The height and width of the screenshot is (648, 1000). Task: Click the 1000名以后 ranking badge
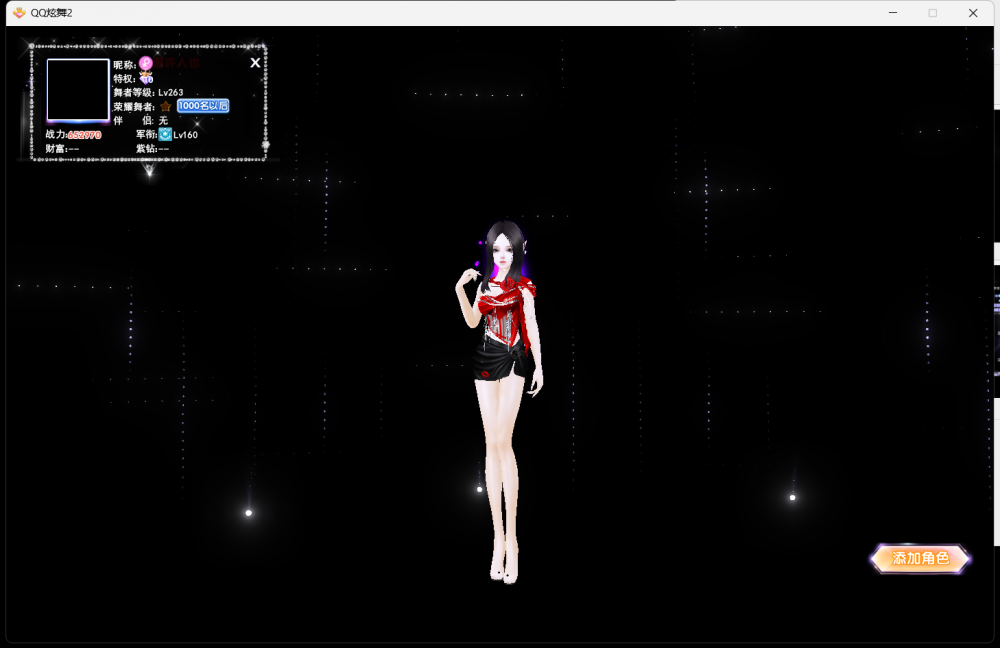click(203, 106)
